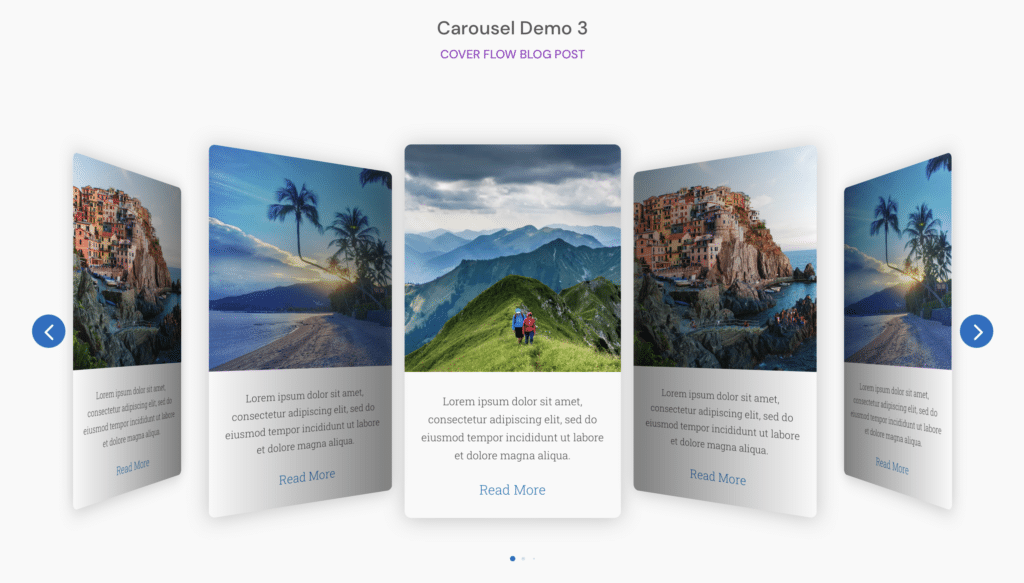Open Read More on the mountain hikers card
The image size is (1024, 583).
click(x=512, y=490)
